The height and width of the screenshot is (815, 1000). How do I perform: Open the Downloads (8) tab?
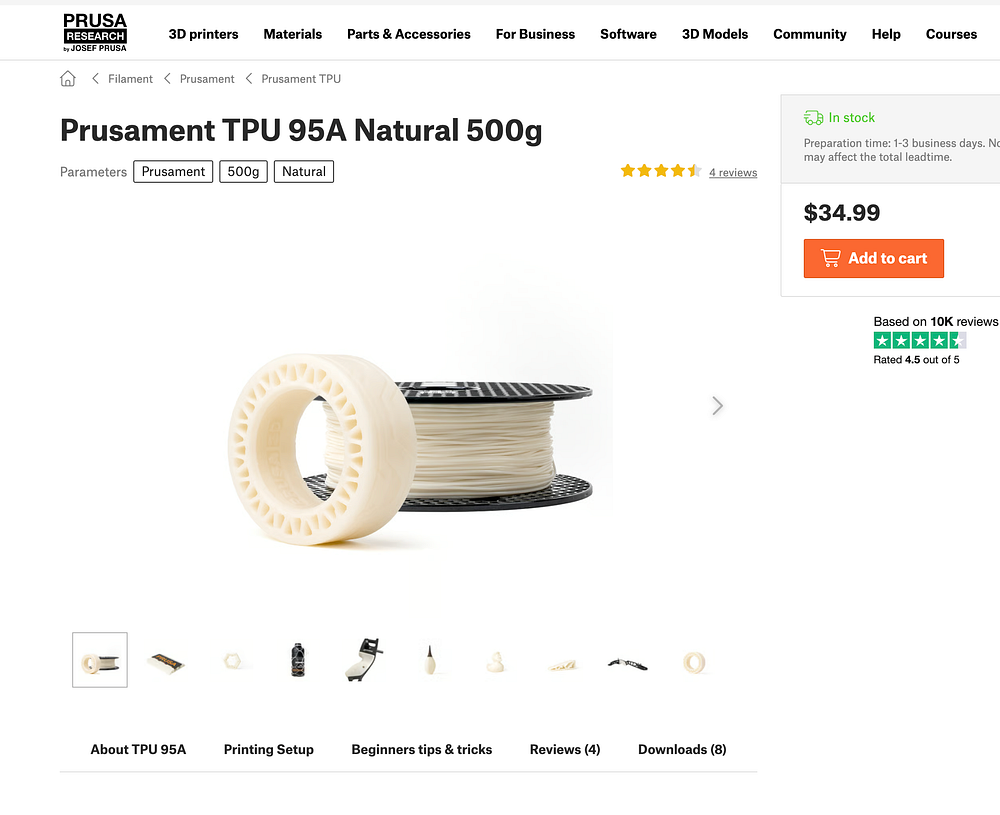pyautogui.click(x=682, y=749)
